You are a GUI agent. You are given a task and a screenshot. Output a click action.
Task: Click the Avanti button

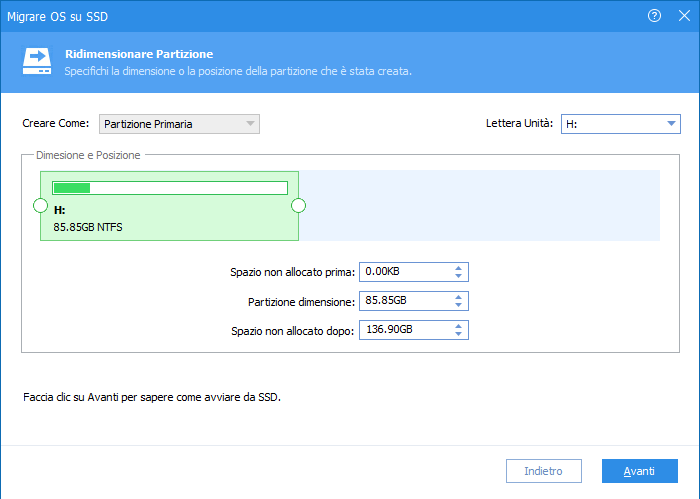tap(640, 471)
